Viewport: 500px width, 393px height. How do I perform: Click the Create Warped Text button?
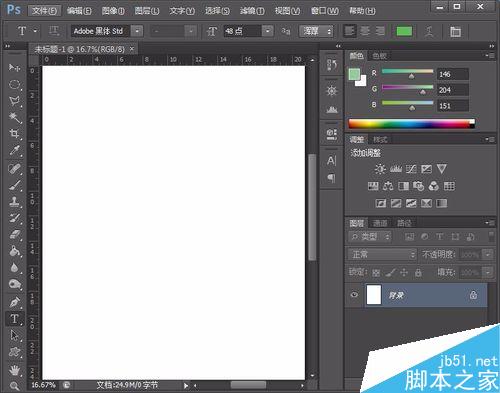[429, 32]
